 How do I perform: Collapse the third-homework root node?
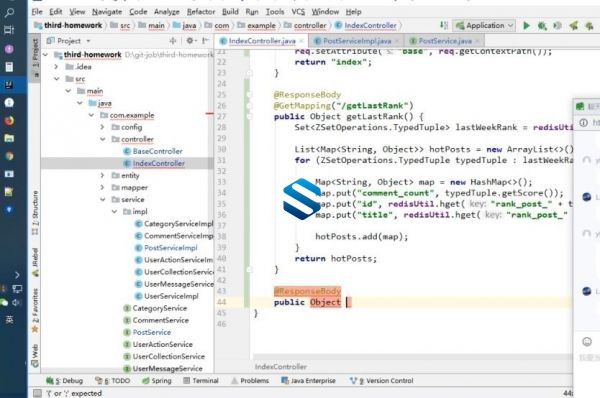[46, 55]
